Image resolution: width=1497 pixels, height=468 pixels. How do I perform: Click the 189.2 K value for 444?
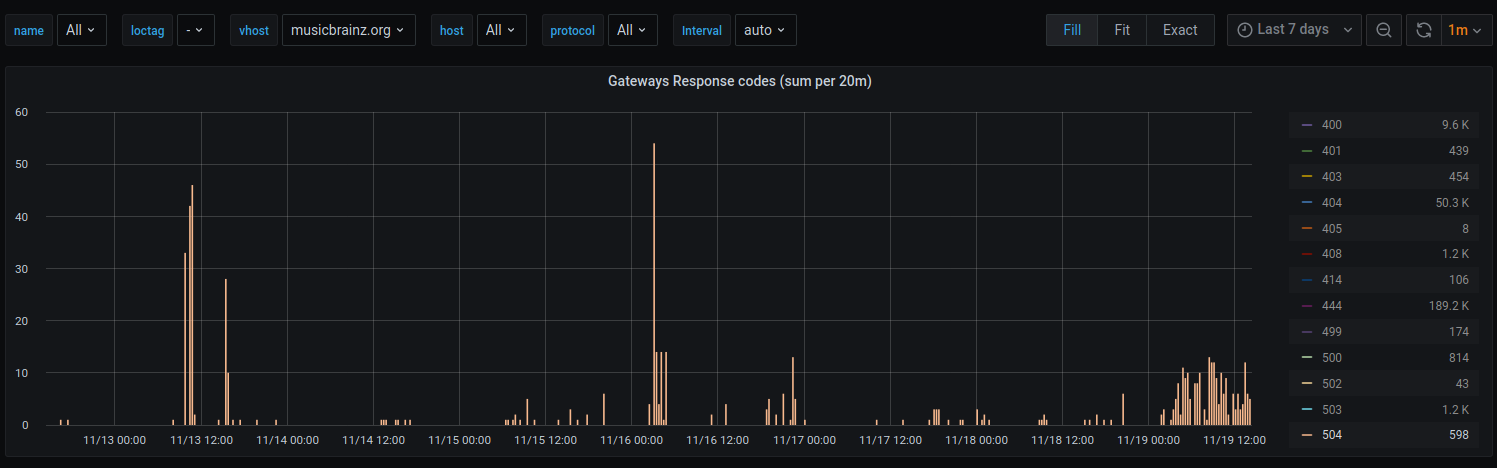click(1447, 306)
